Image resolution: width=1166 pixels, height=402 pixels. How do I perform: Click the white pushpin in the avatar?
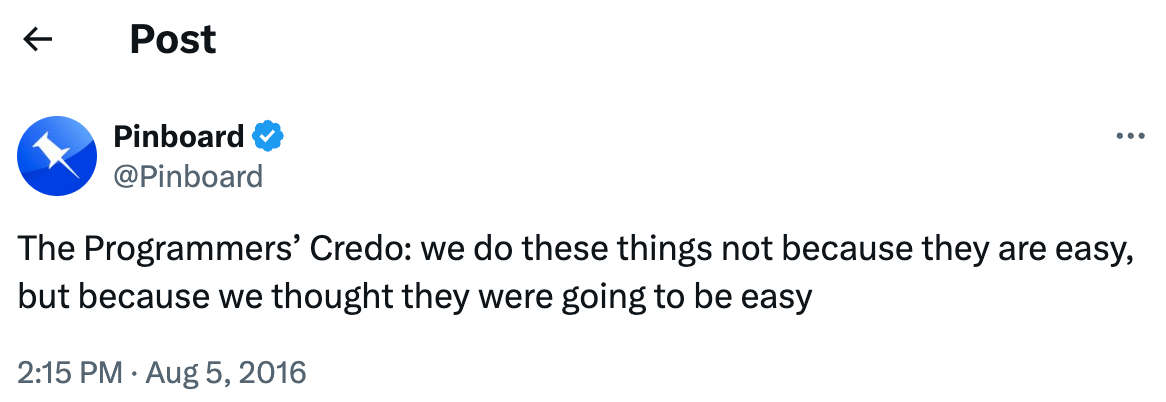tap(55, 152)
